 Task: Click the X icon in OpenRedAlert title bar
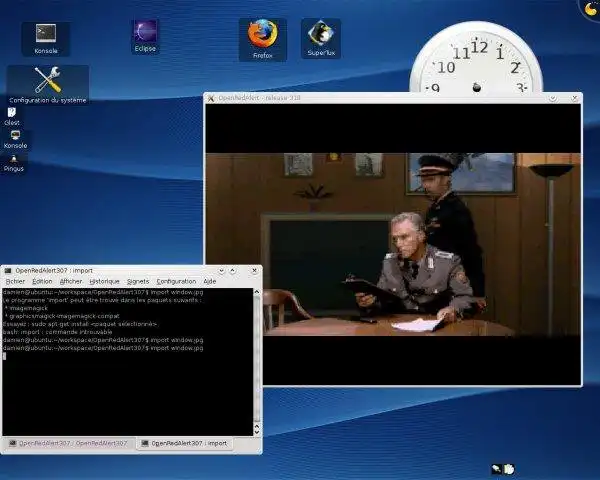pyautogui.click(x=210, y=98)
